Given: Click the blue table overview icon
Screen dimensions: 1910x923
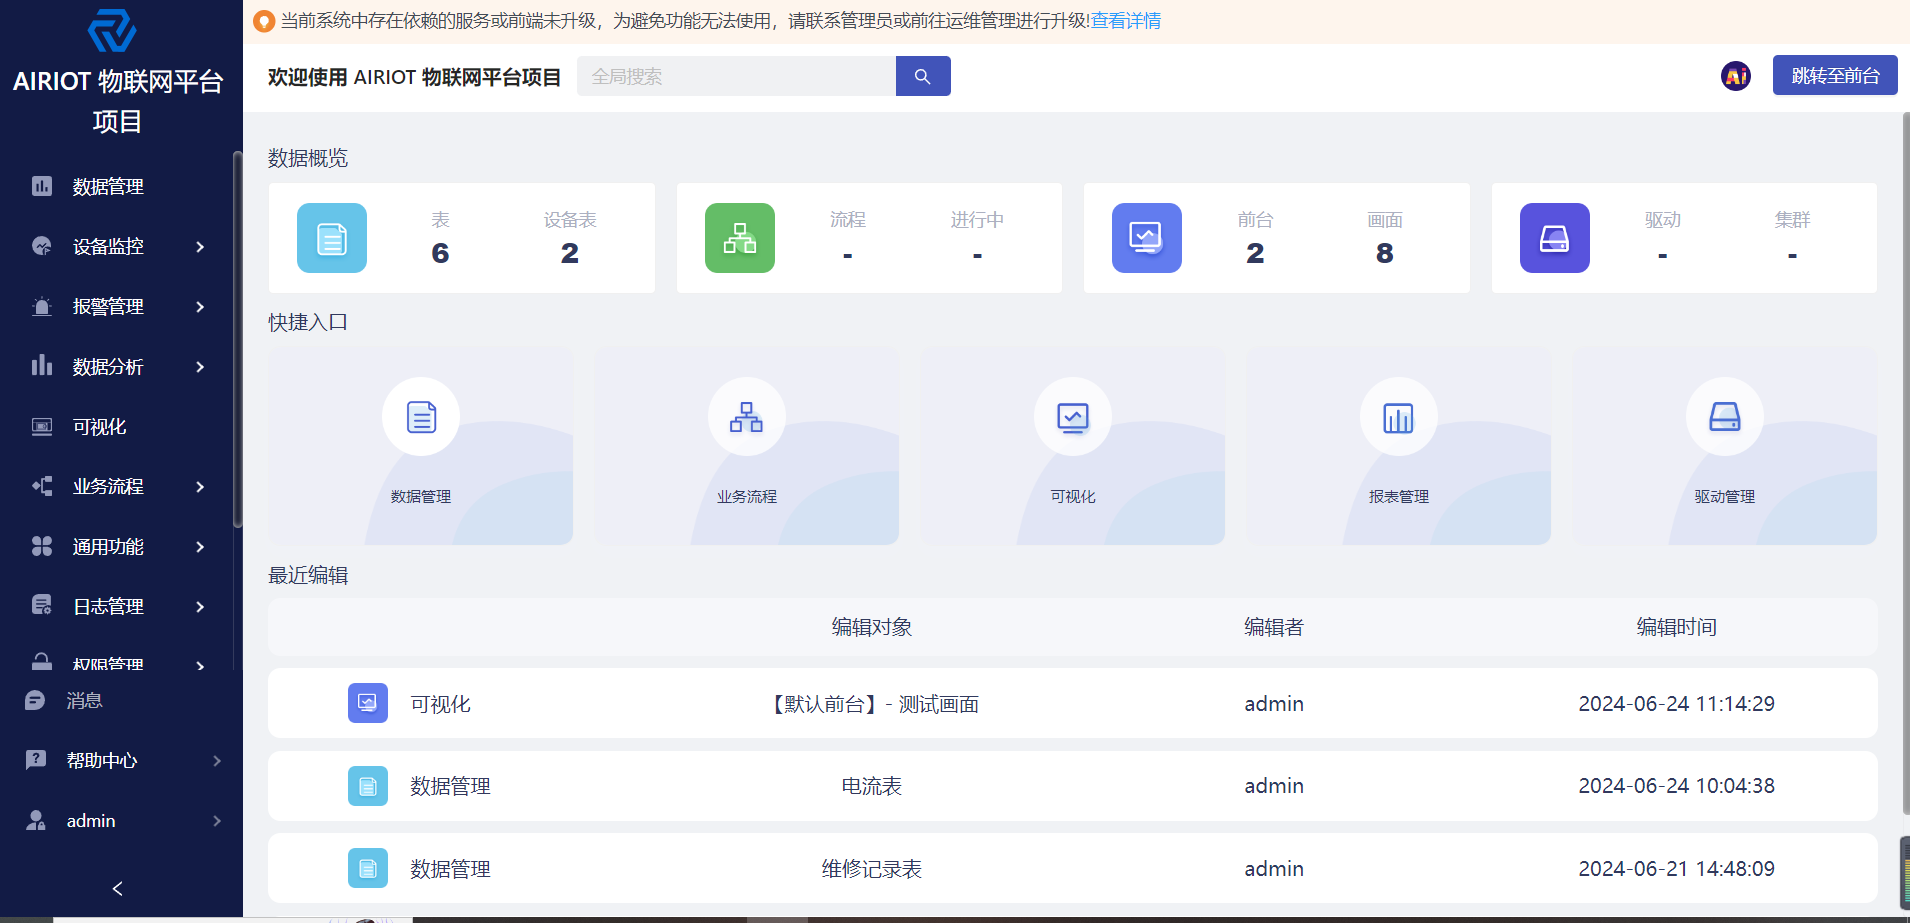Looking at the screenshot, I should 332,238.
